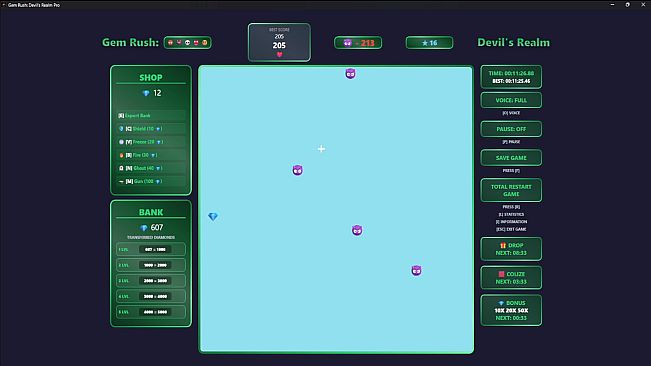Image resolution: width=651 pixels, height=366 pixels.
Task: Buy the [V] Freeze item
Action: pyautogui.click(x=151, y=142)
